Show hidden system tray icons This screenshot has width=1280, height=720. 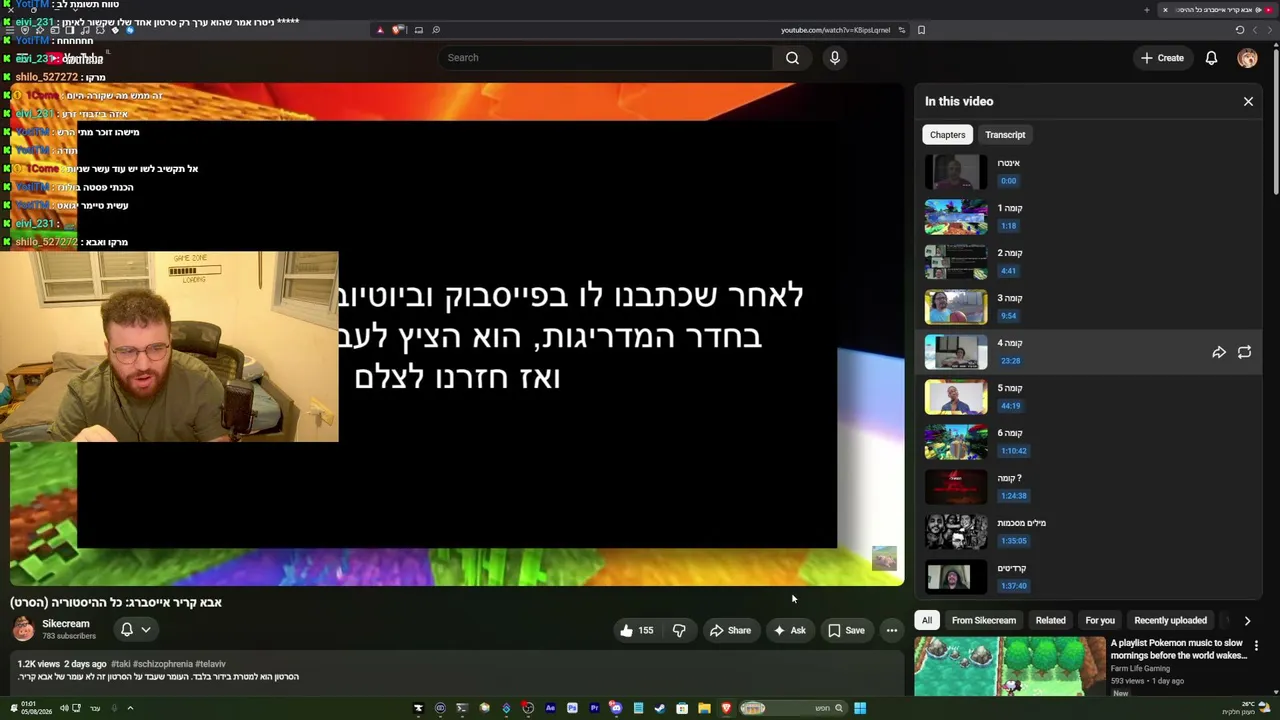pos(130,709)
